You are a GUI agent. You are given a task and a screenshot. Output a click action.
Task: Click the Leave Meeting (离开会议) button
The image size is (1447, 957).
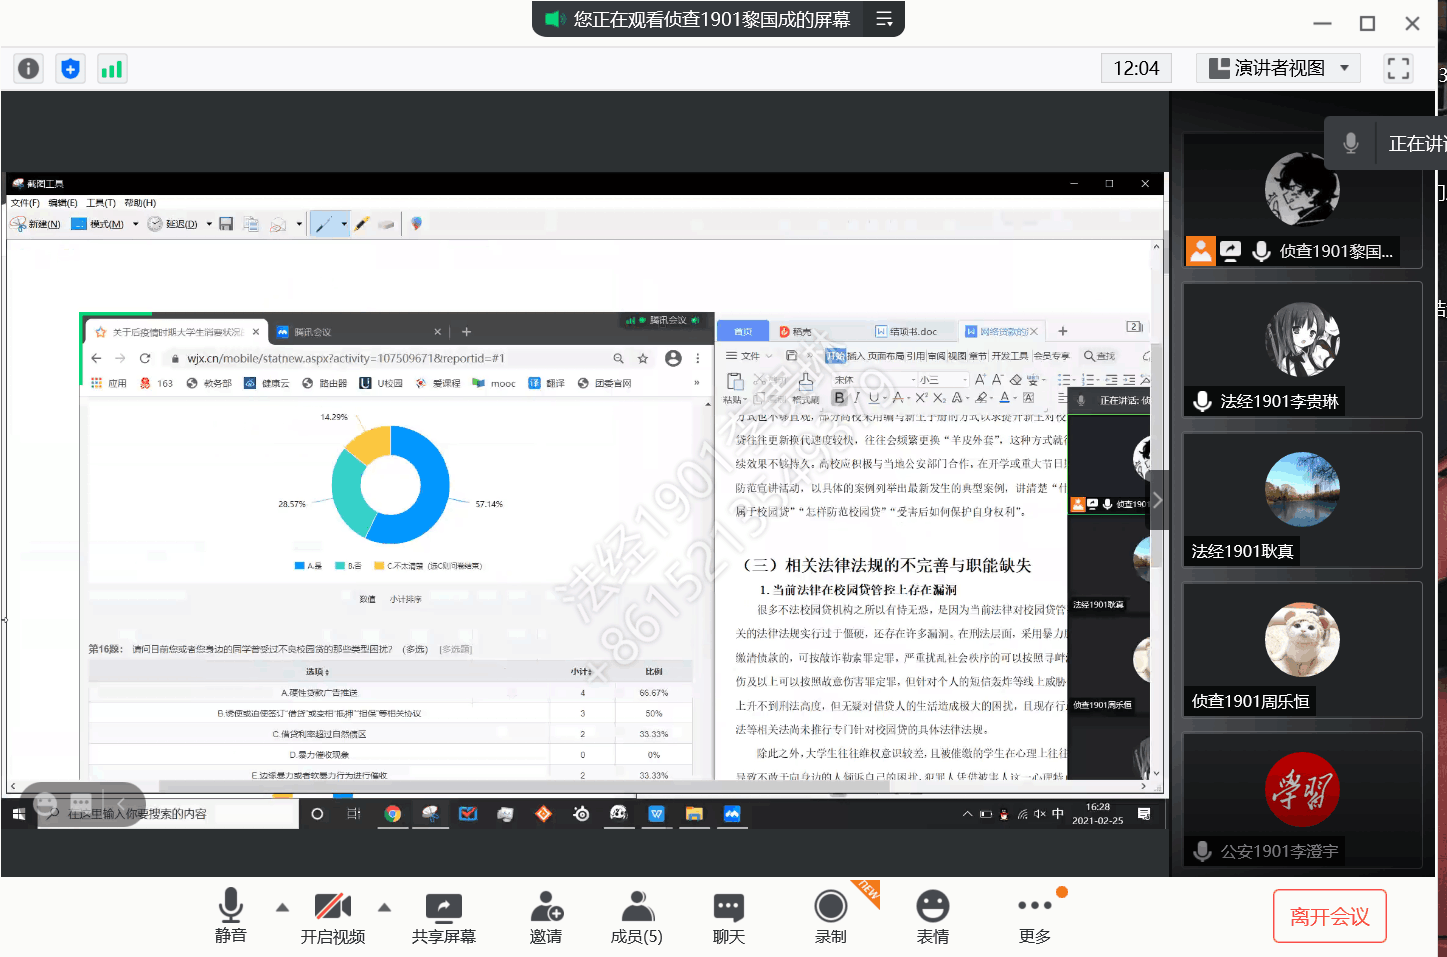coord(1329,916)
